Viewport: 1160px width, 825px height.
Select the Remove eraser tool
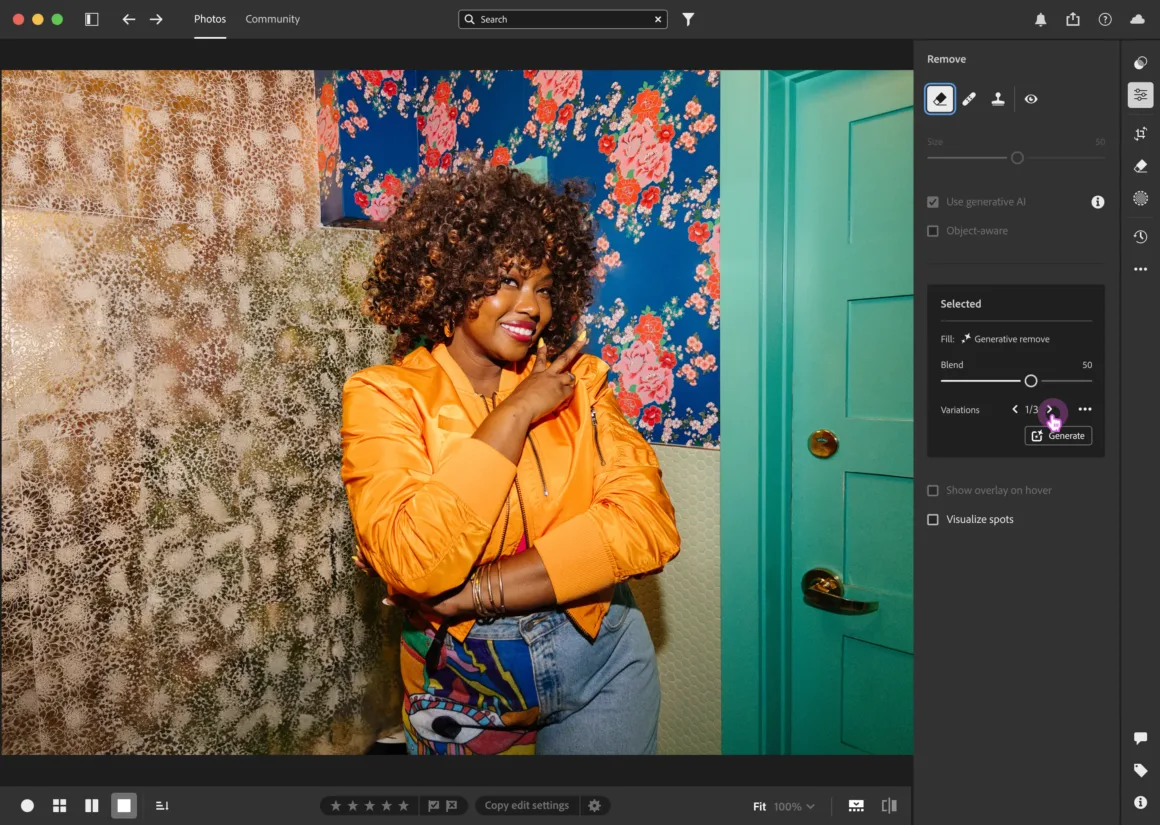(940, 98)
